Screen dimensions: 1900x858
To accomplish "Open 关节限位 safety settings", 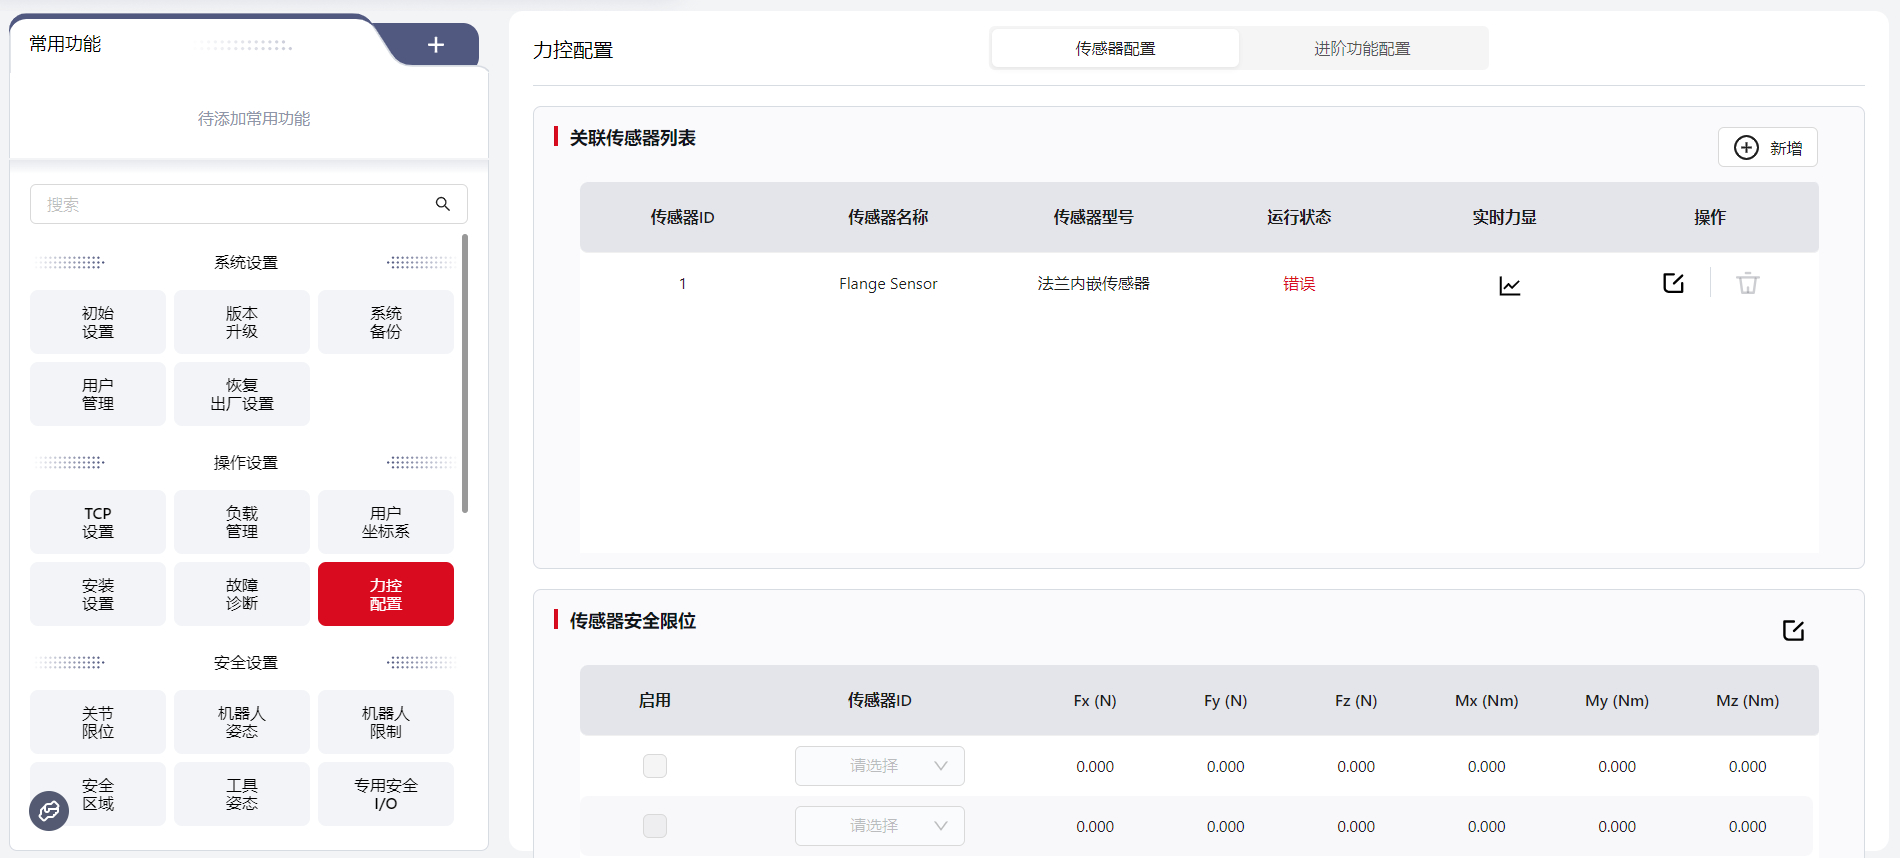I will 98,722.
